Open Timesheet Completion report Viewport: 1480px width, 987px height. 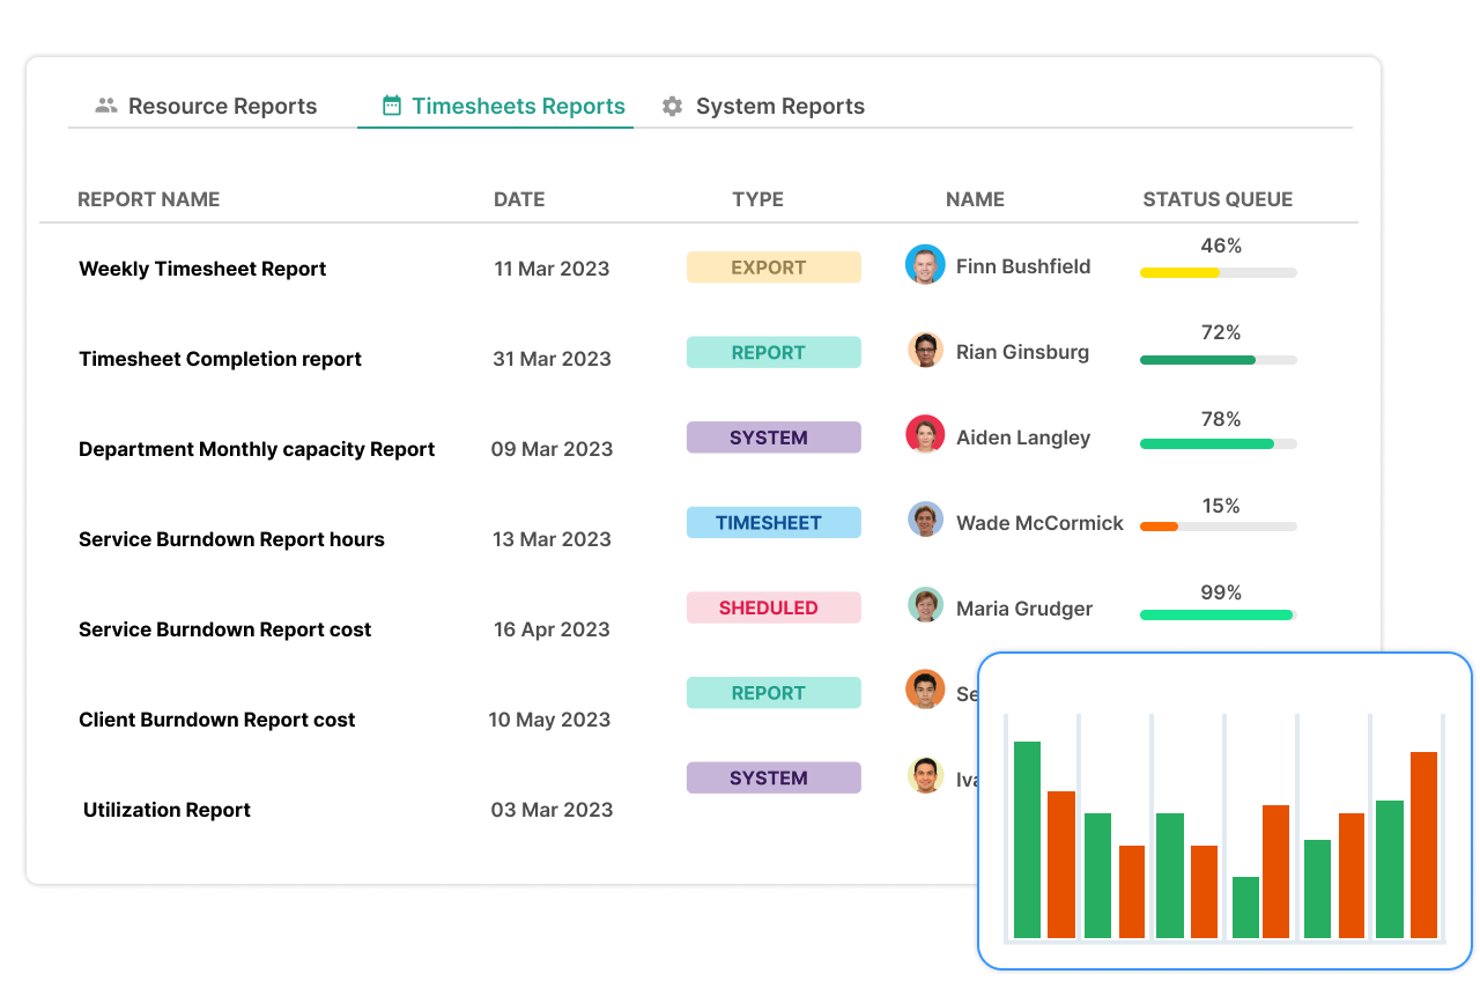220,359
